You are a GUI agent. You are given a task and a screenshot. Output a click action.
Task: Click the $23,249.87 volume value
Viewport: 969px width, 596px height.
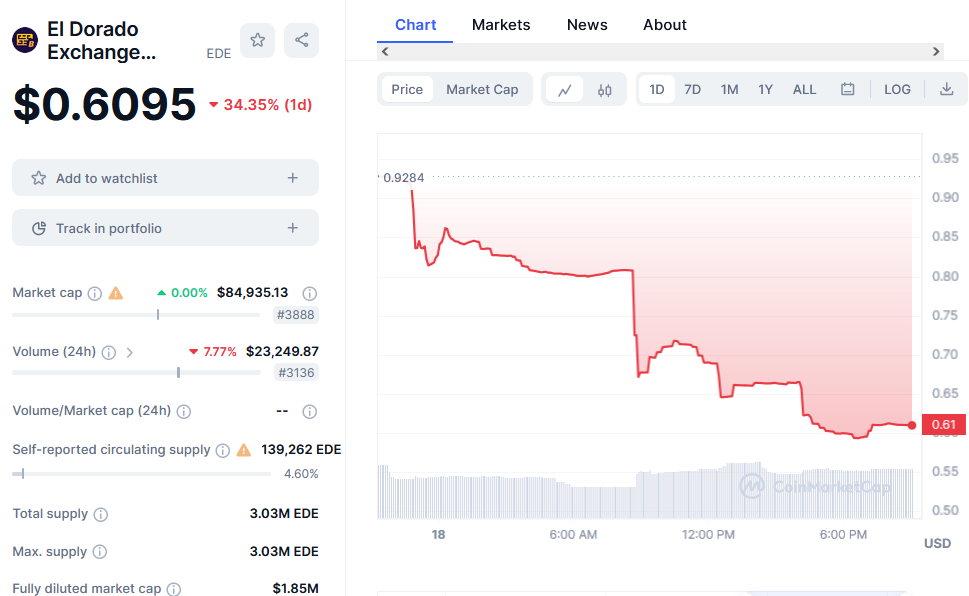[282, 352]
